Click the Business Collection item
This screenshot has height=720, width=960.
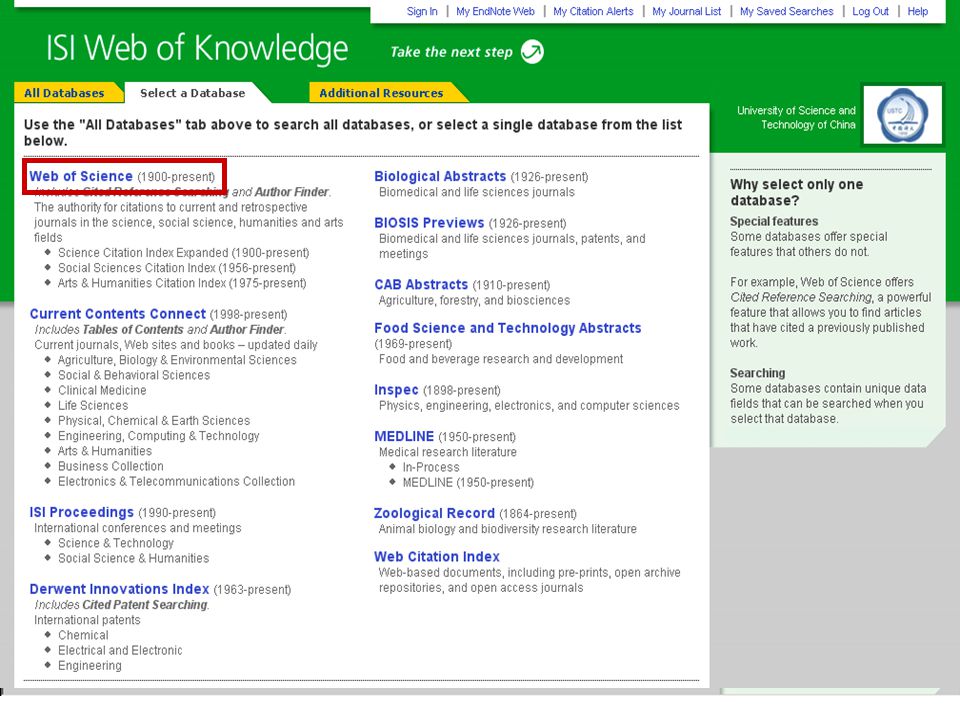pyautogui.click(x=111, y=467)
